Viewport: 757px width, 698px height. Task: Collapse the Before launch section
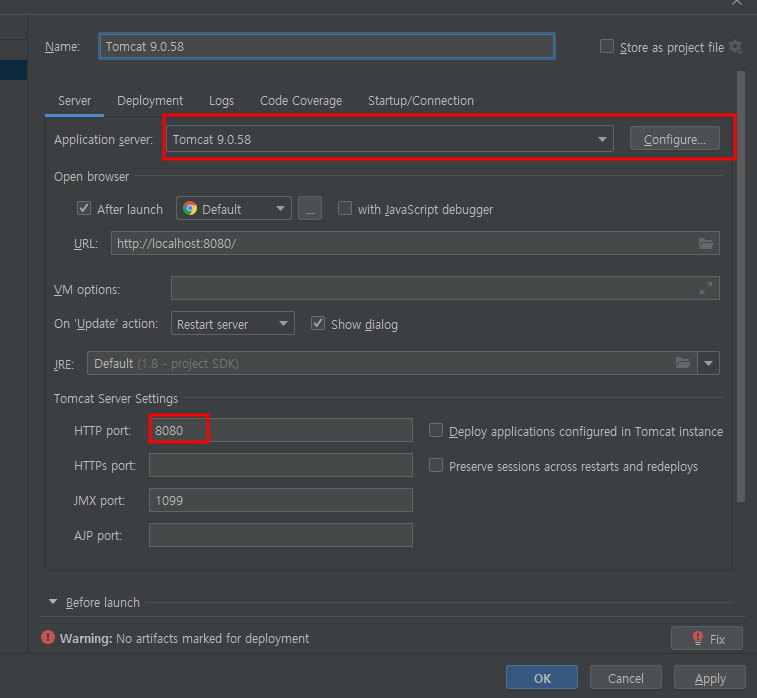coord(53,602)
